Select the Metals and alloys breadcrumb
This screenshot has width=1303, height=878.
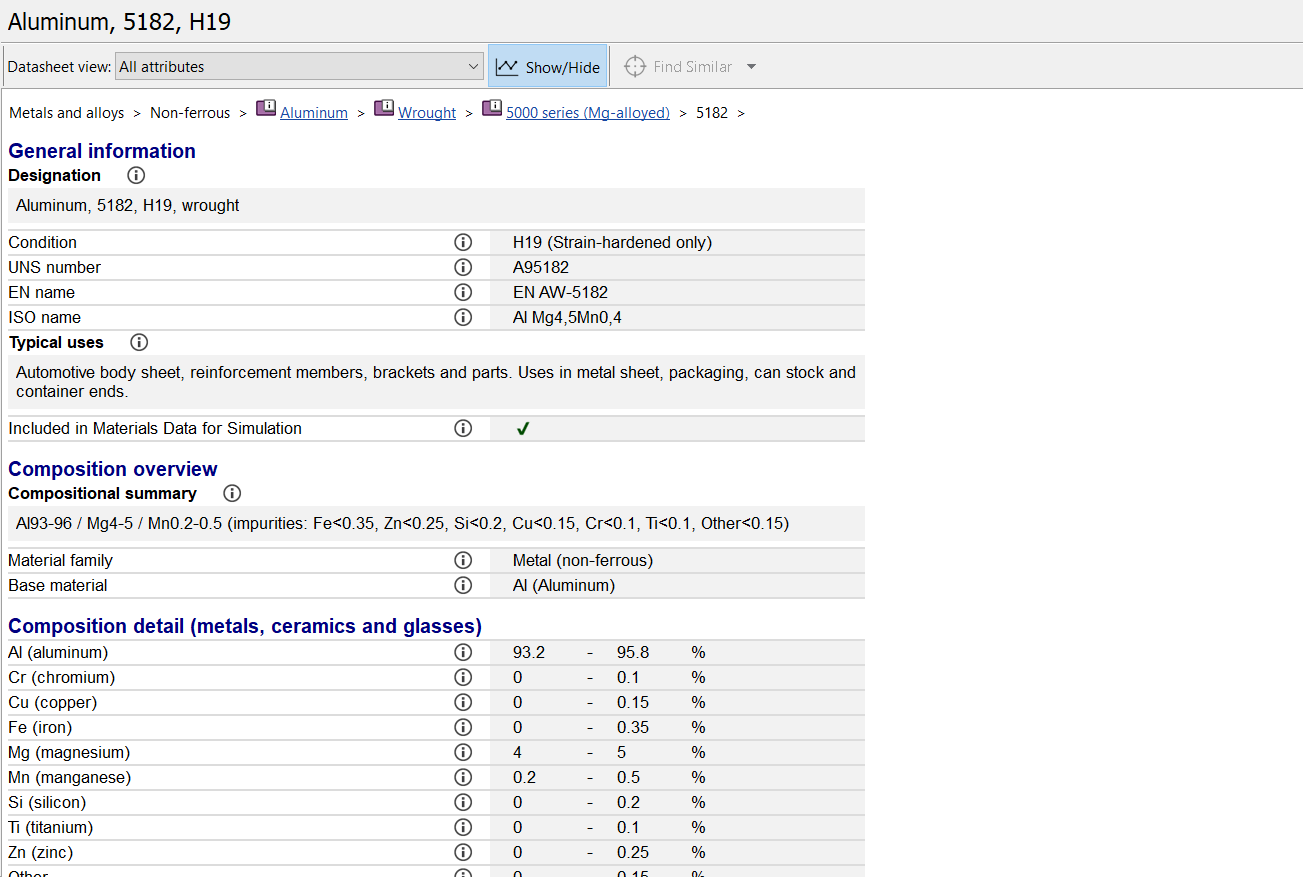click(67, 113)
